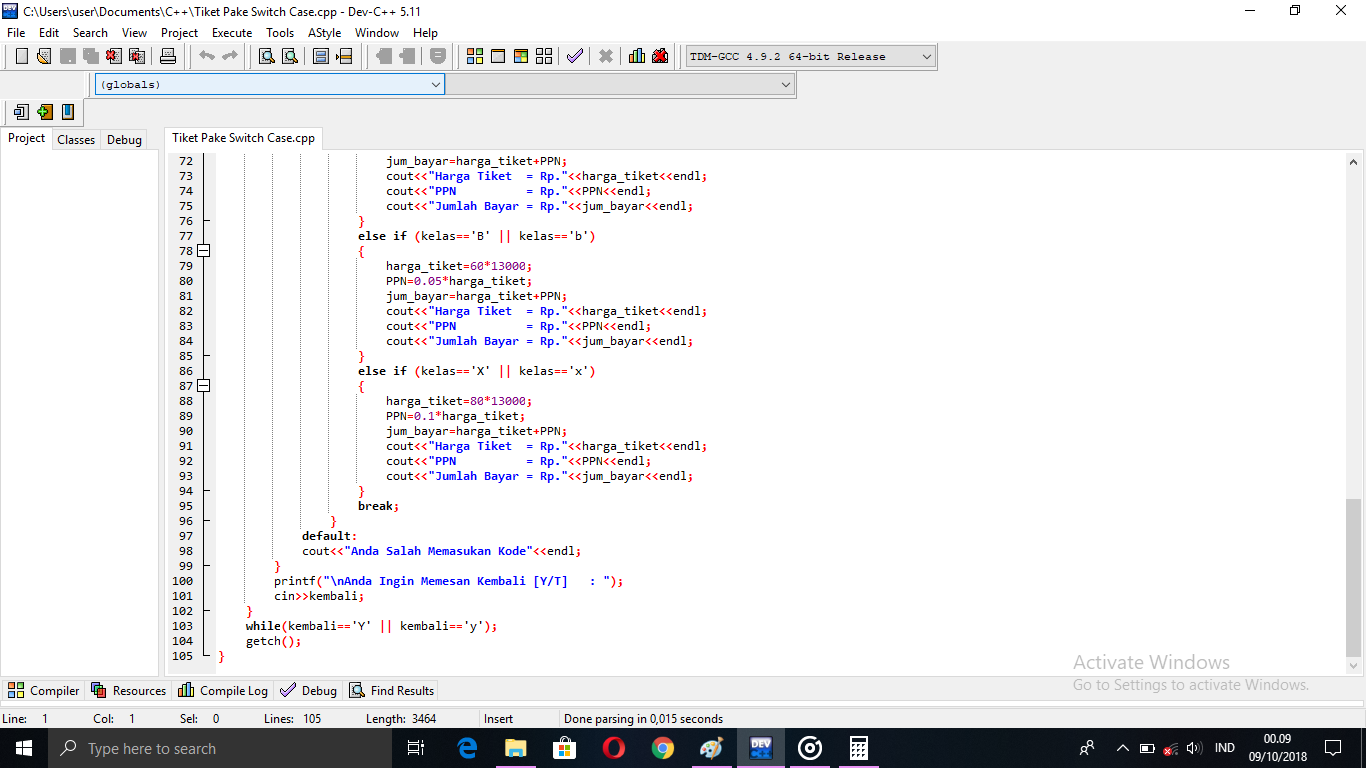Viewport: 1366px width, 768px height.
Task: Open the (globals) class browser dropdown
Action: click(x=437, y=84)
